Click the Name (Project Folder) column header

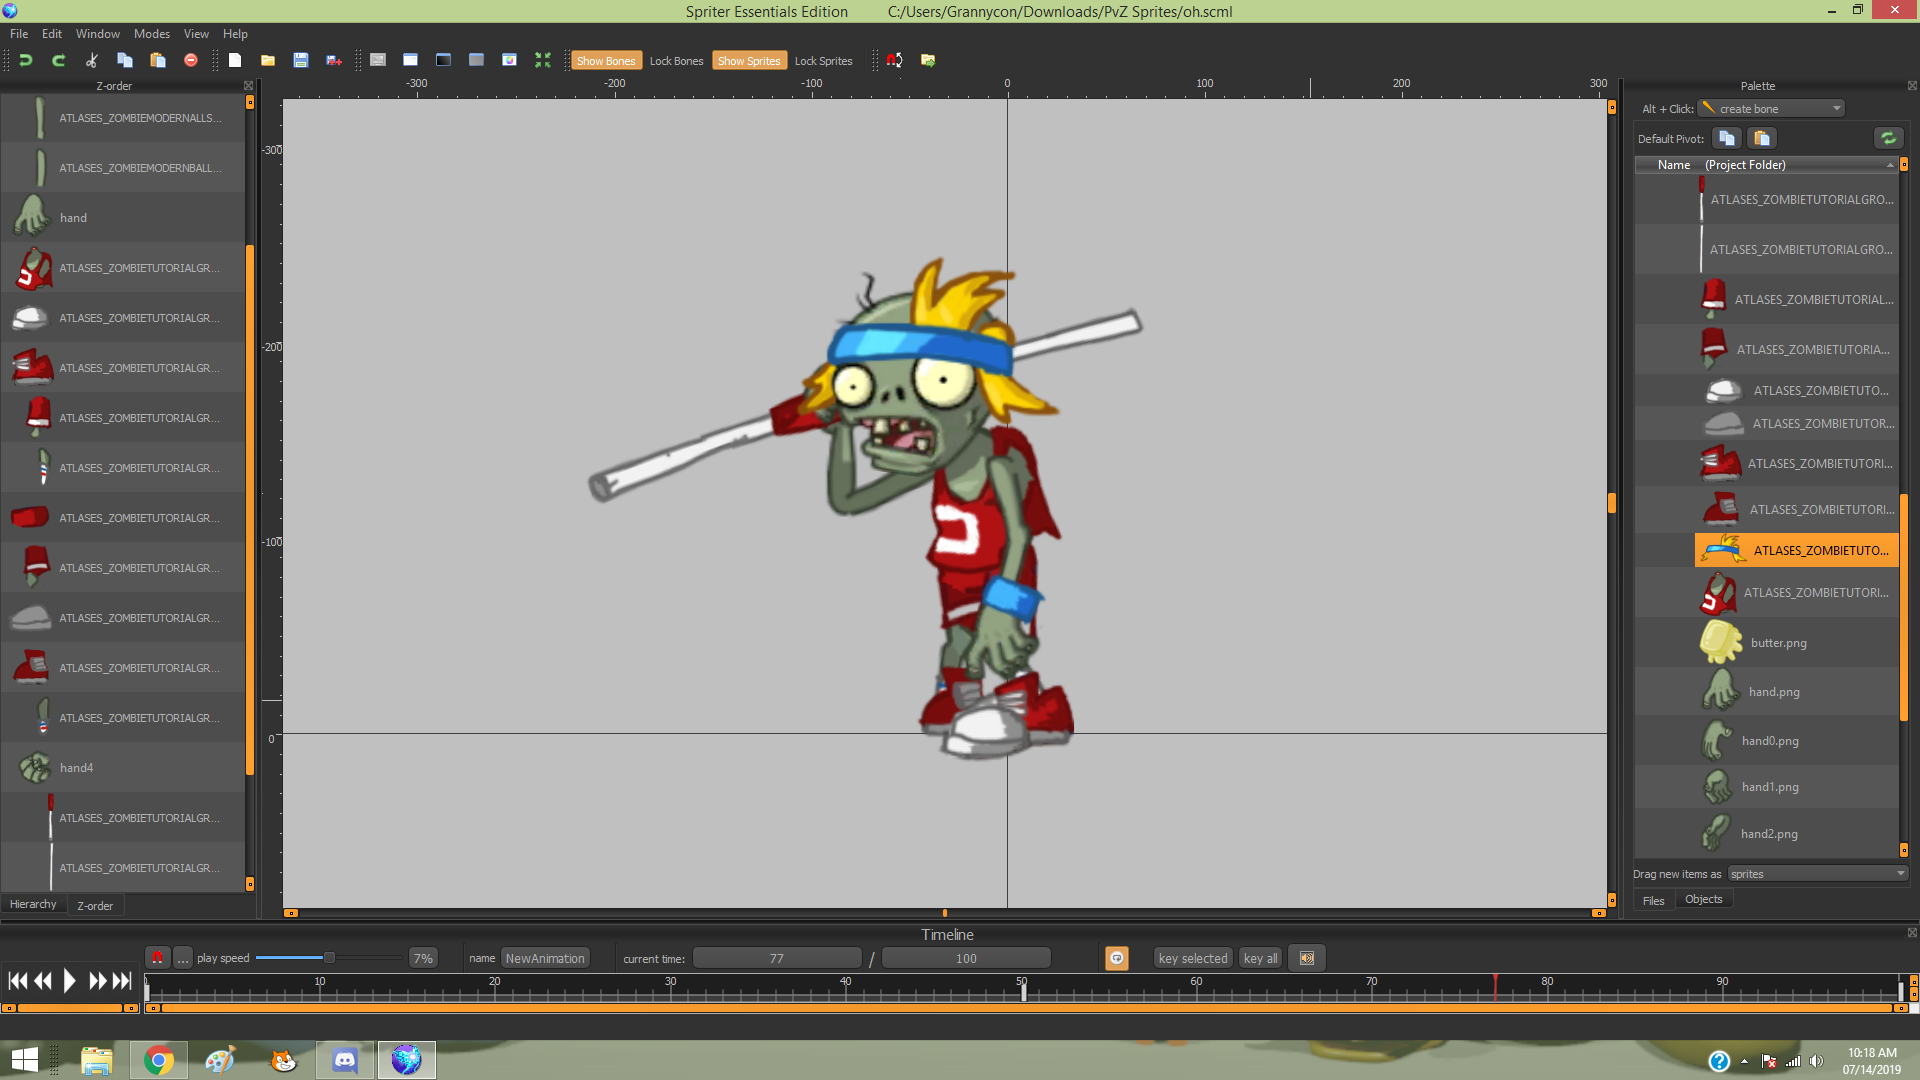click(1765, 165)
